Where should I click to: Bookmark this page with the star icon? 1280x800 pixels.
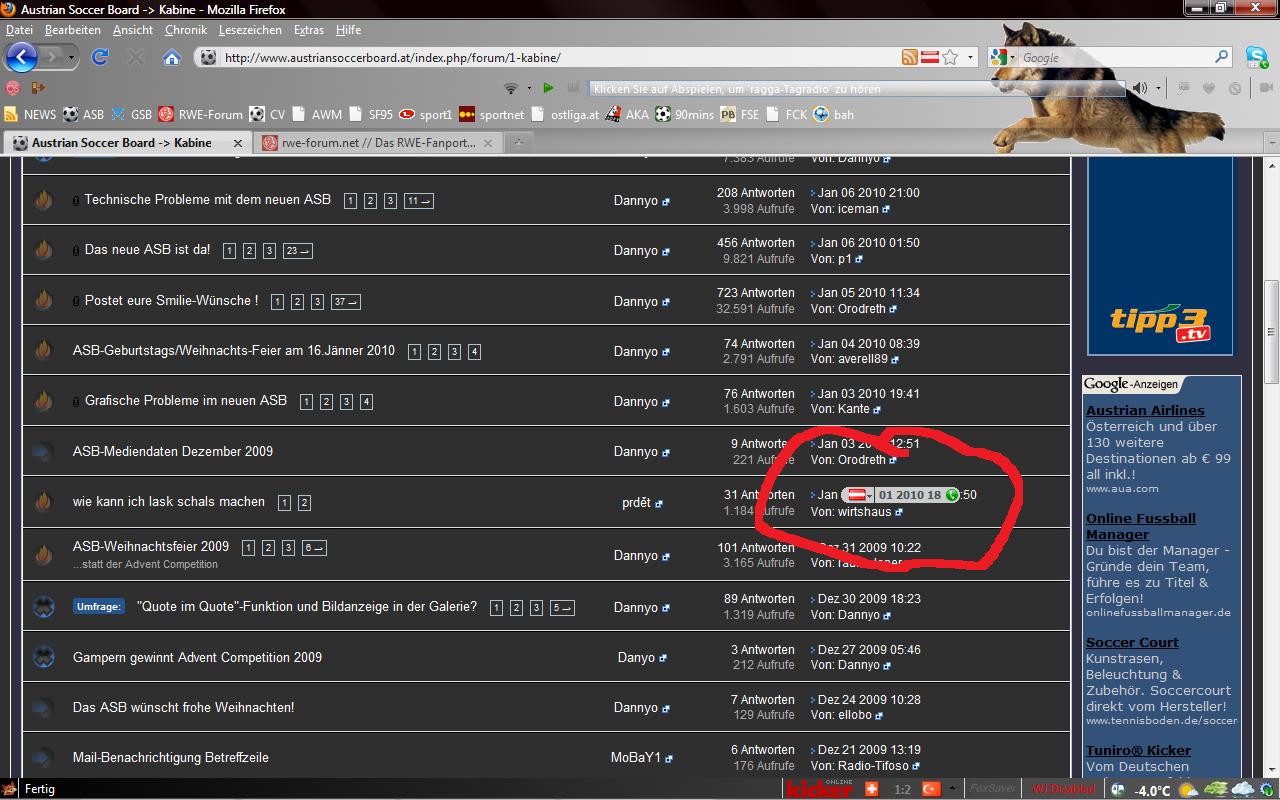[x=950, y=58]
